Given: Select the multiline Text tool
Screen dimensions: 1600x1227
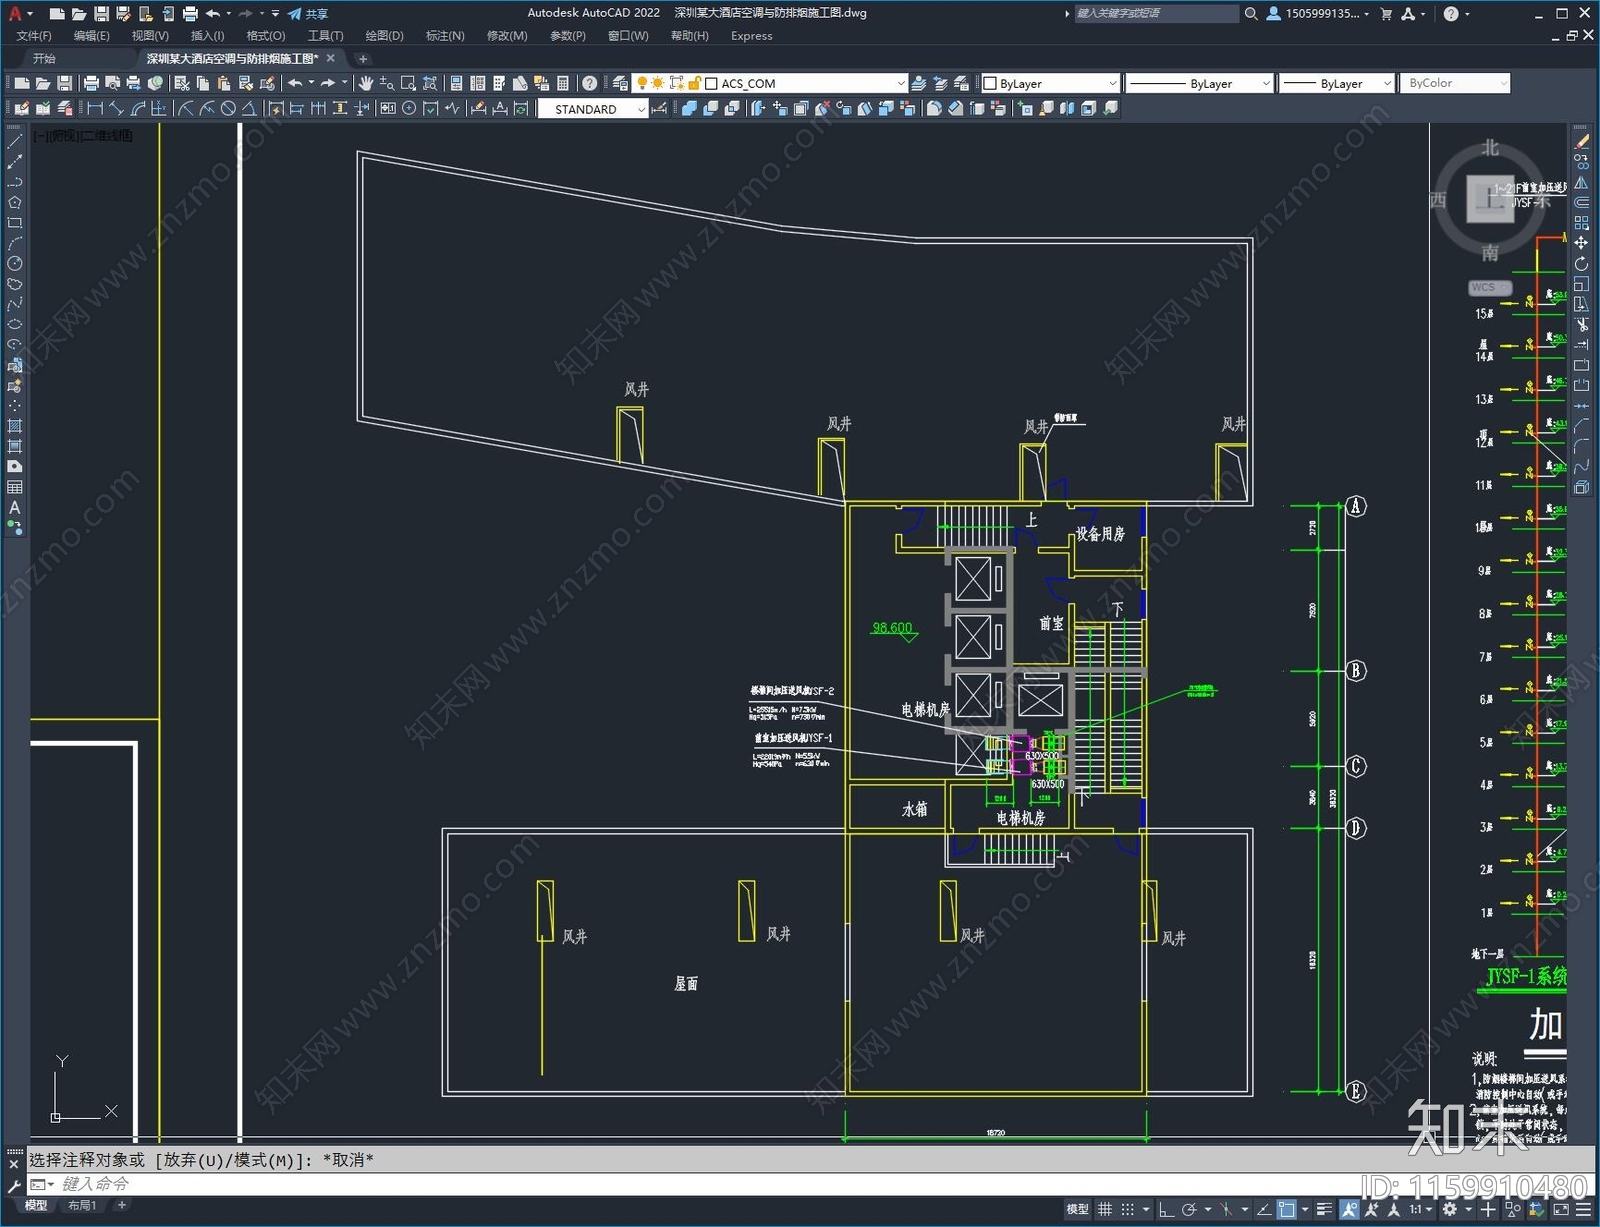Looking at the screenshot, I should click(x=14, y=507).
